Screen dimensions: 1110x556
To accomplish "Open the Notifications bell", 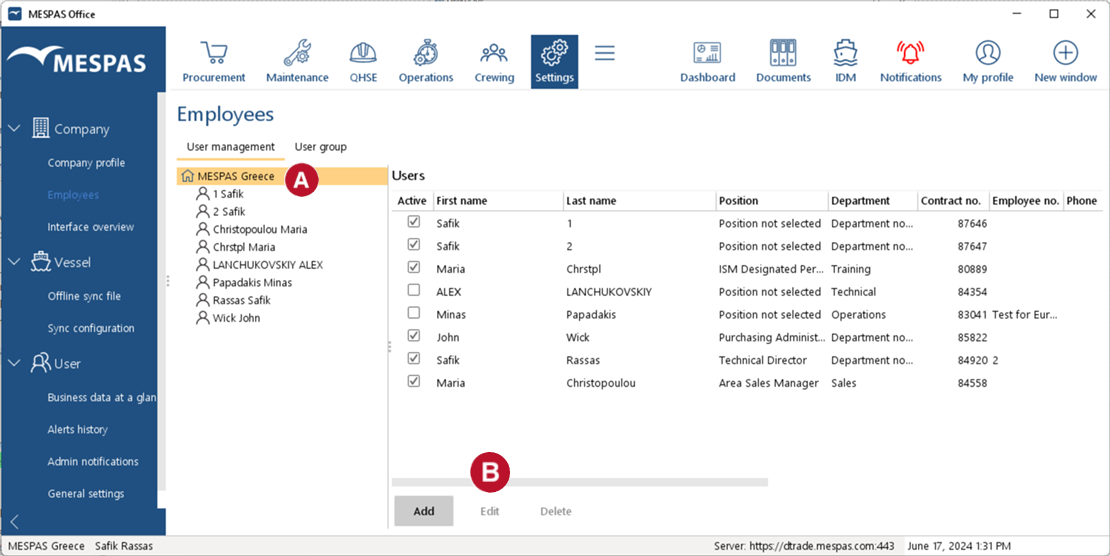I will pyautogui.click(x=911, y=62).
